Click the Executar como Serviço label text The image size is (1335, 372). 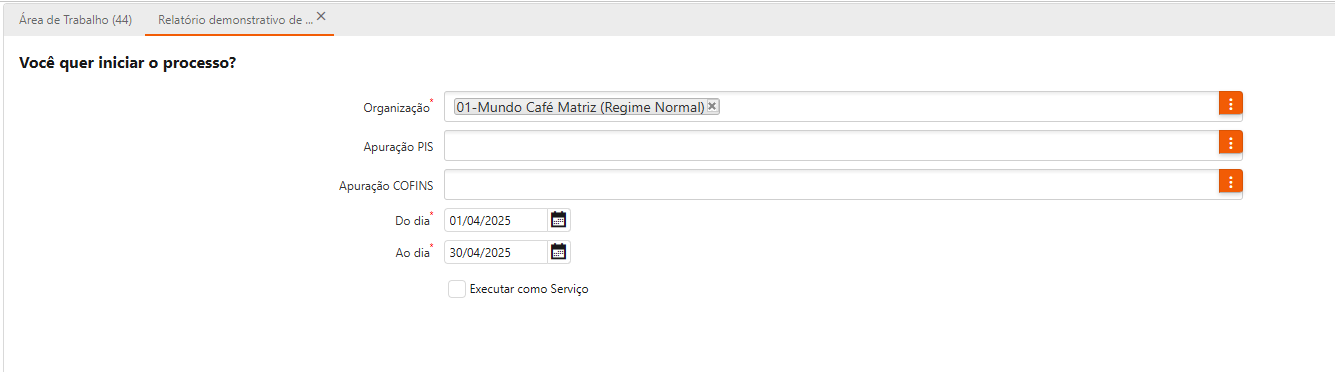pos(529,289)
